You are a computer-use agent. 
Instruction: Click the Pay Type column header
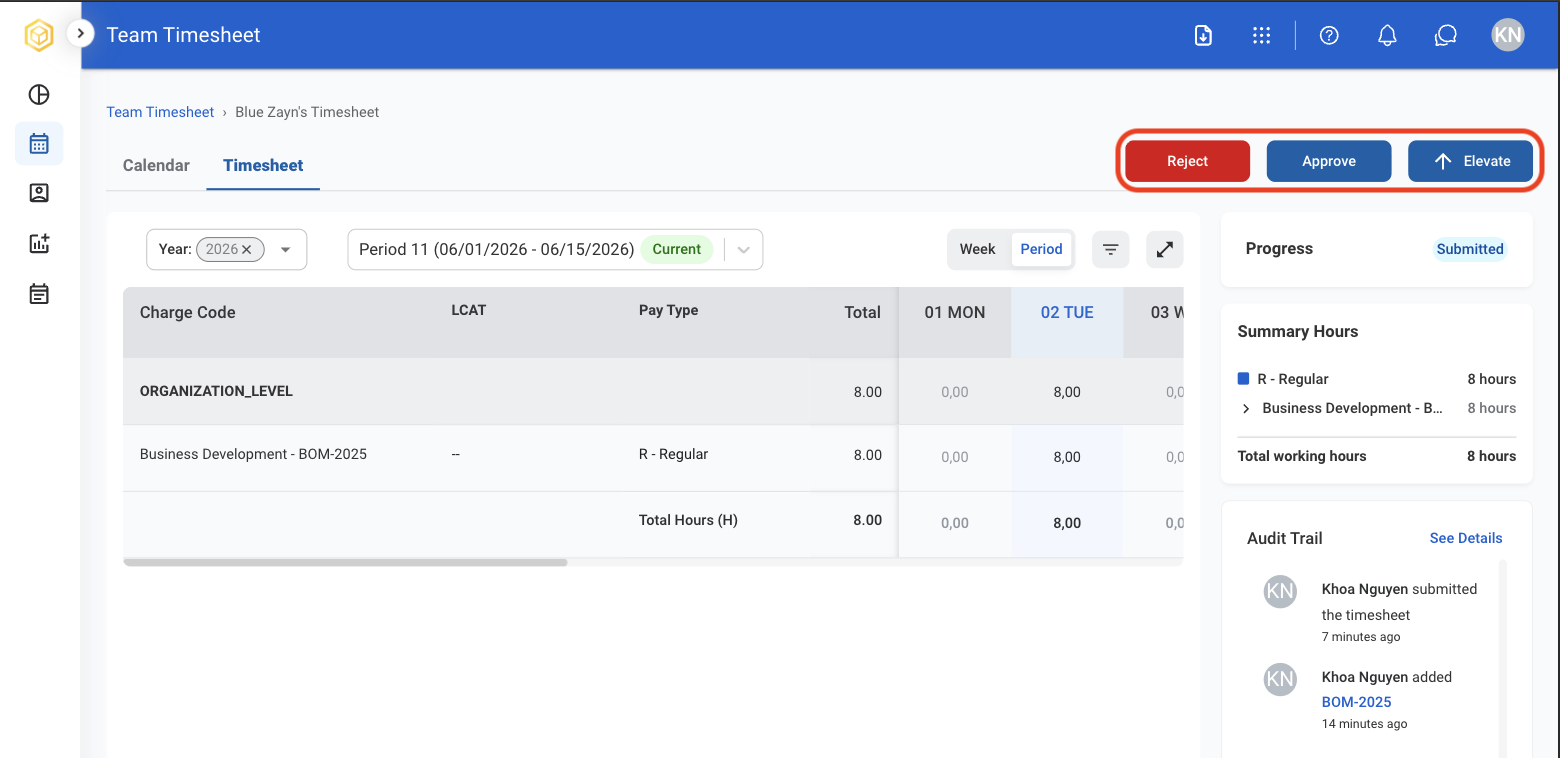coord(668,310)
